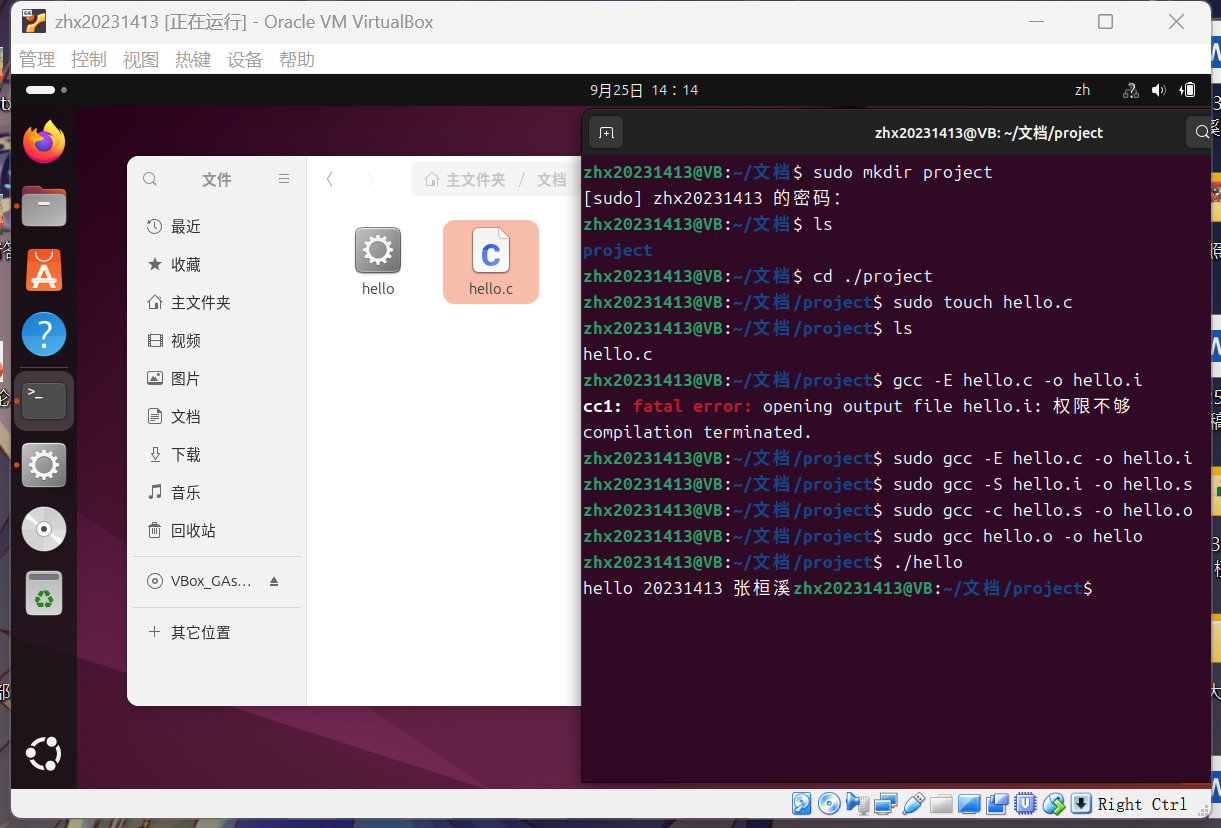The height and width of the screenshot is (828, 1221).
Task: Open the battery icon in system tray
Action: (1188, 90)
